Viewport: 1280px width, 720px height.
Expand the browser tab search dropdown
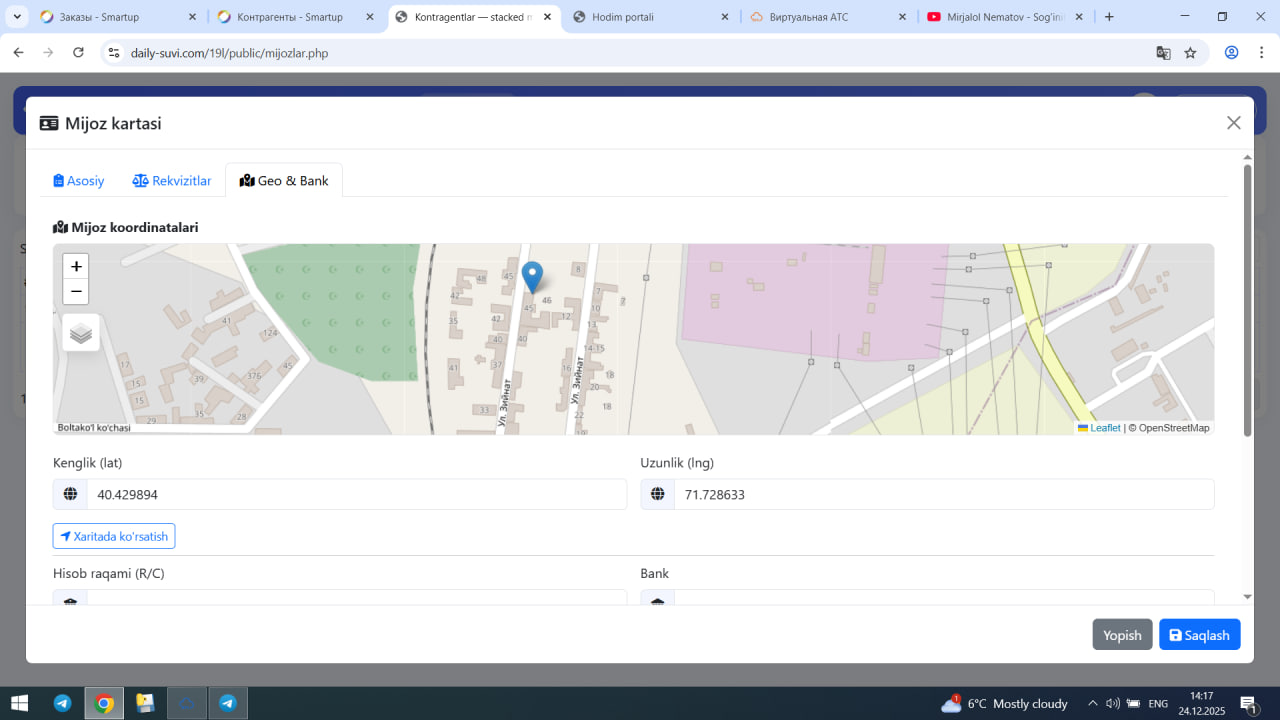[17, 17]
